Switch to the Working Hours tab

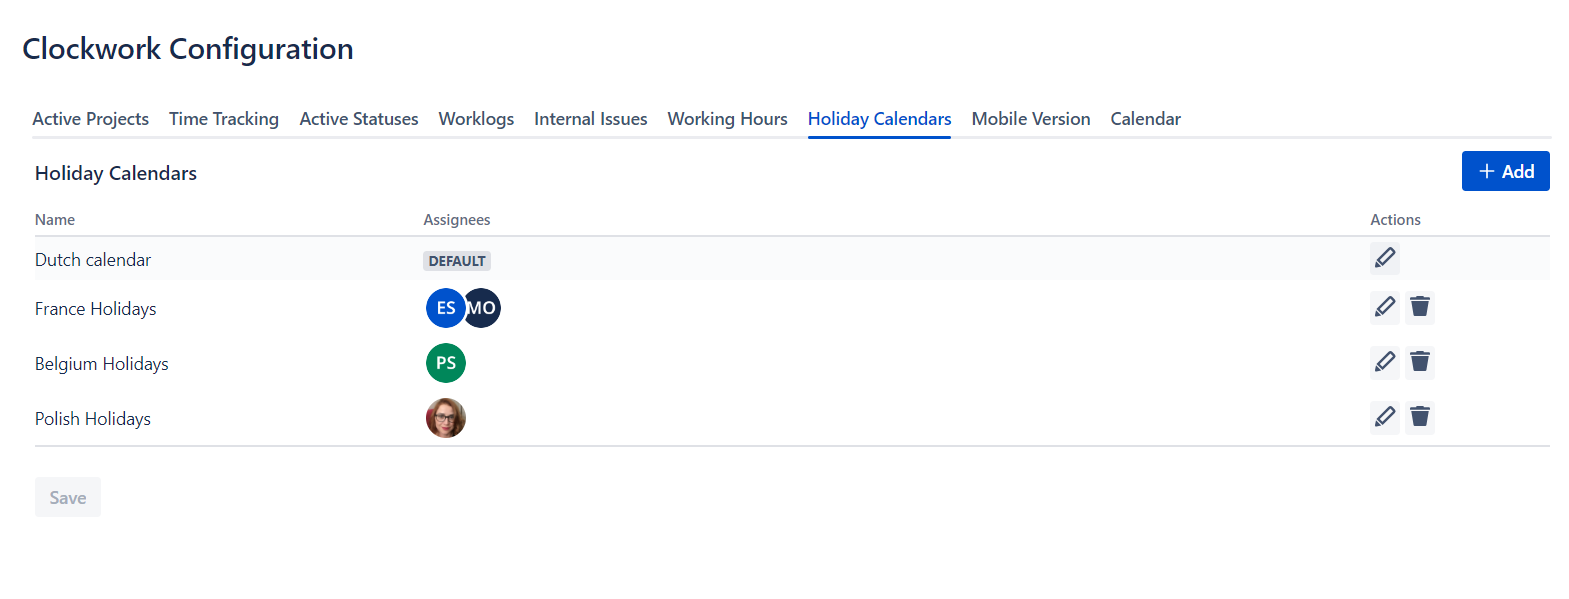727,118
